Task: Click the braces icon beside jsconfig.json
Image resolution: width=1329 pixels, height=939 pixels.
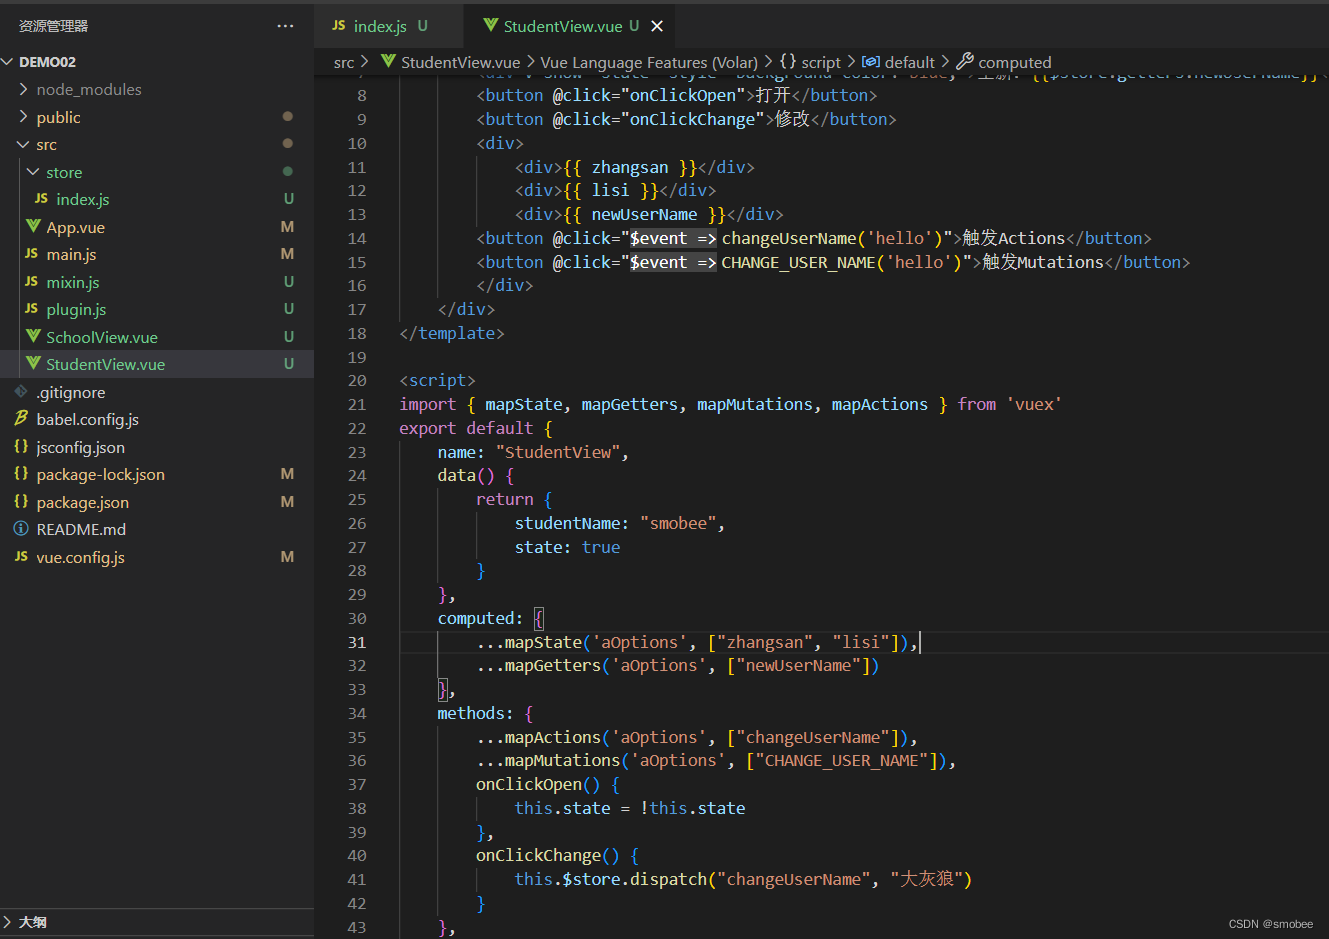Action: coord(21,446)
